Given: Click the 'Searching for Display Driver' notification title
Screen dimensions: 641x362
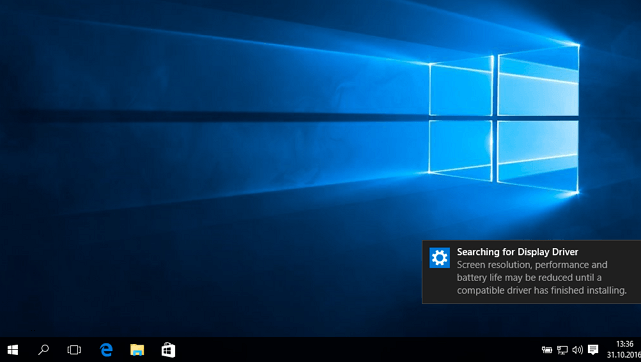Looking at the screenshot, I should click(517, 252).
